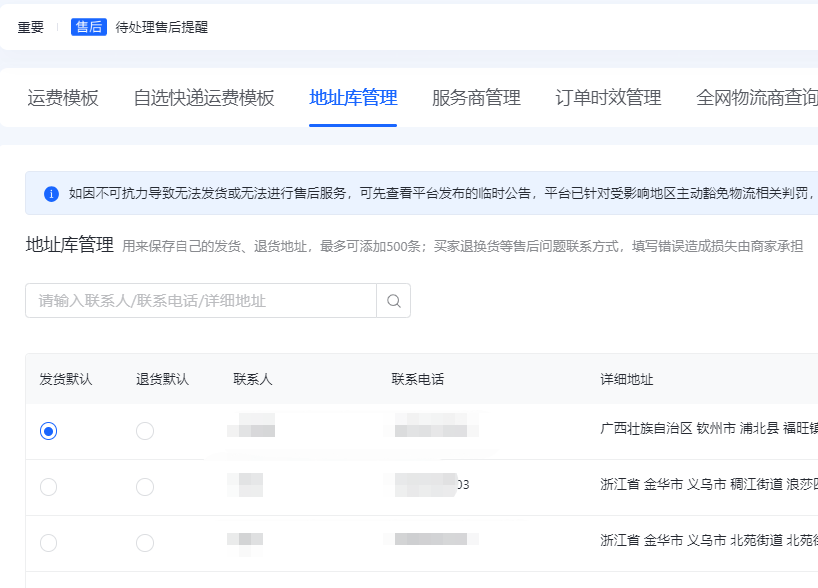
Task: Click the 详细地址 column header
Action: pyautogui.click(x=626, y=379)
